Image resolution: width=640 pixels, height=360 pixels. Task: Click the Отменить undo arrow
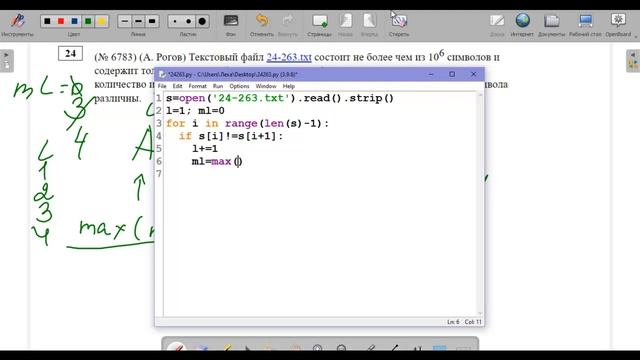pos(262,20)
